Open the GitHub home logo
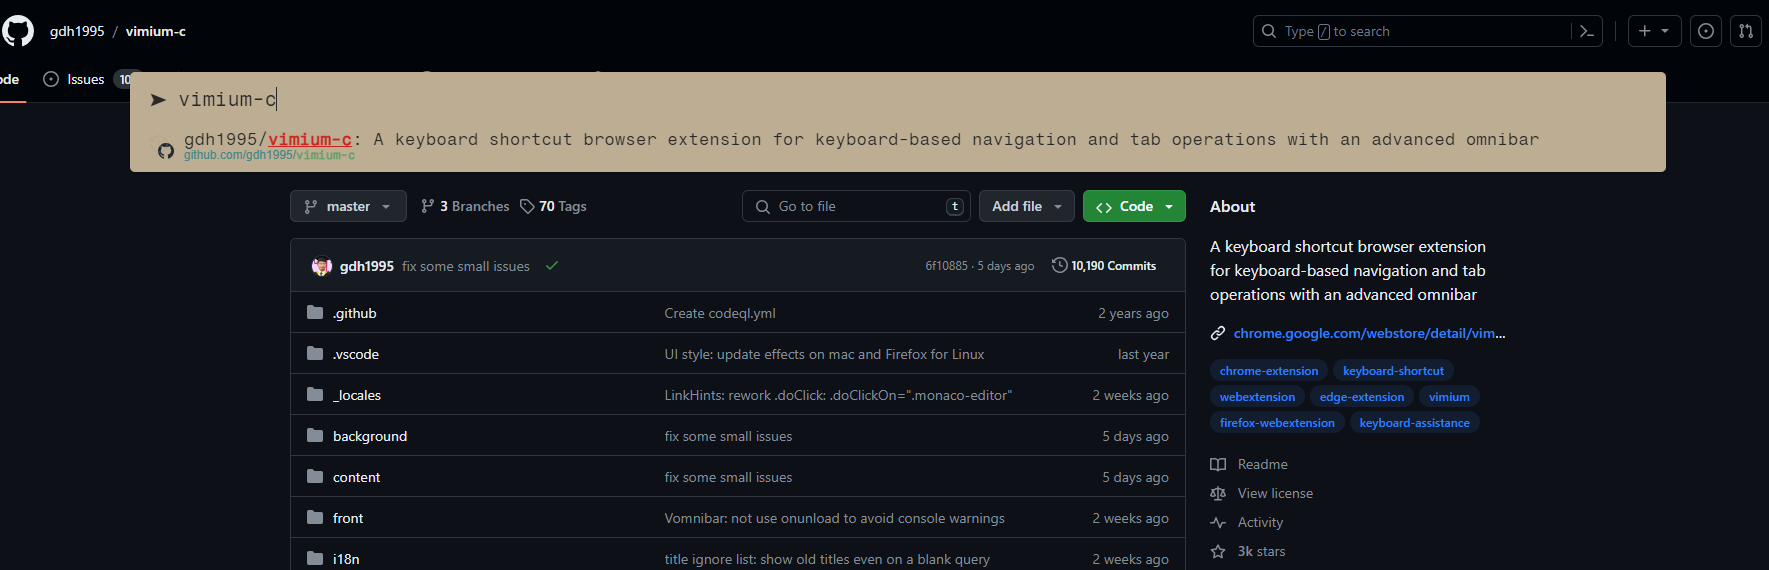Image resolution: width=1769 pixels, height=570 pixels. pos(18,31)
